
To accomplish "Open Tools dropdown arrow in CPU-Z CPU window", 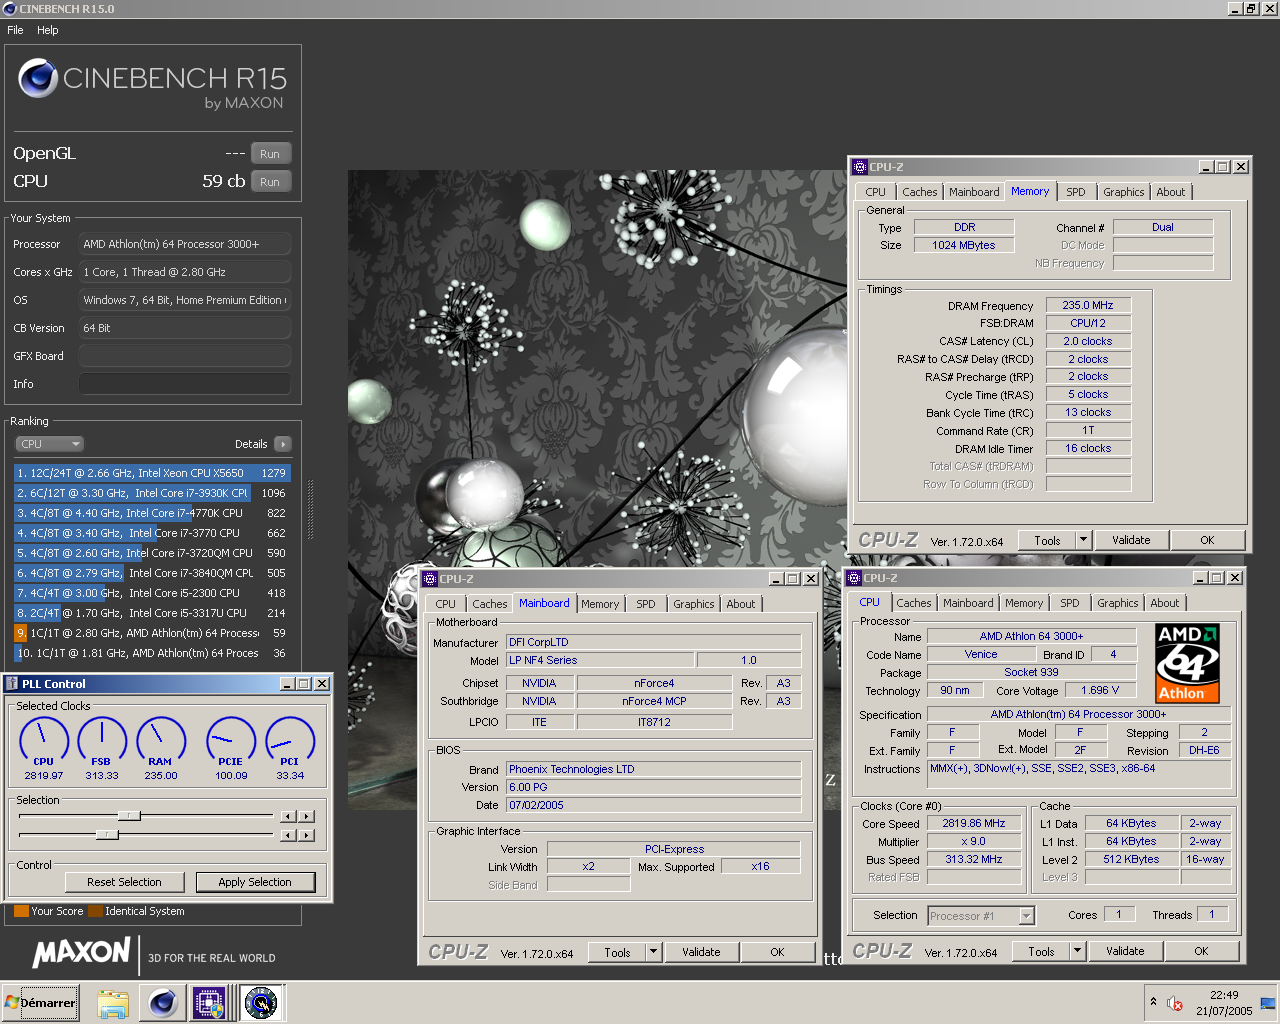I will (1077, 951).
